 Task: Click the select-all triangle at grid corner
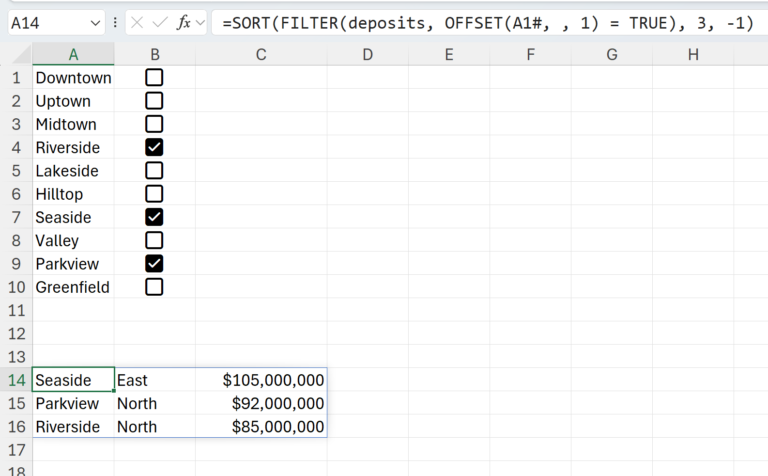pyautogui.click(x=22, y=55)
